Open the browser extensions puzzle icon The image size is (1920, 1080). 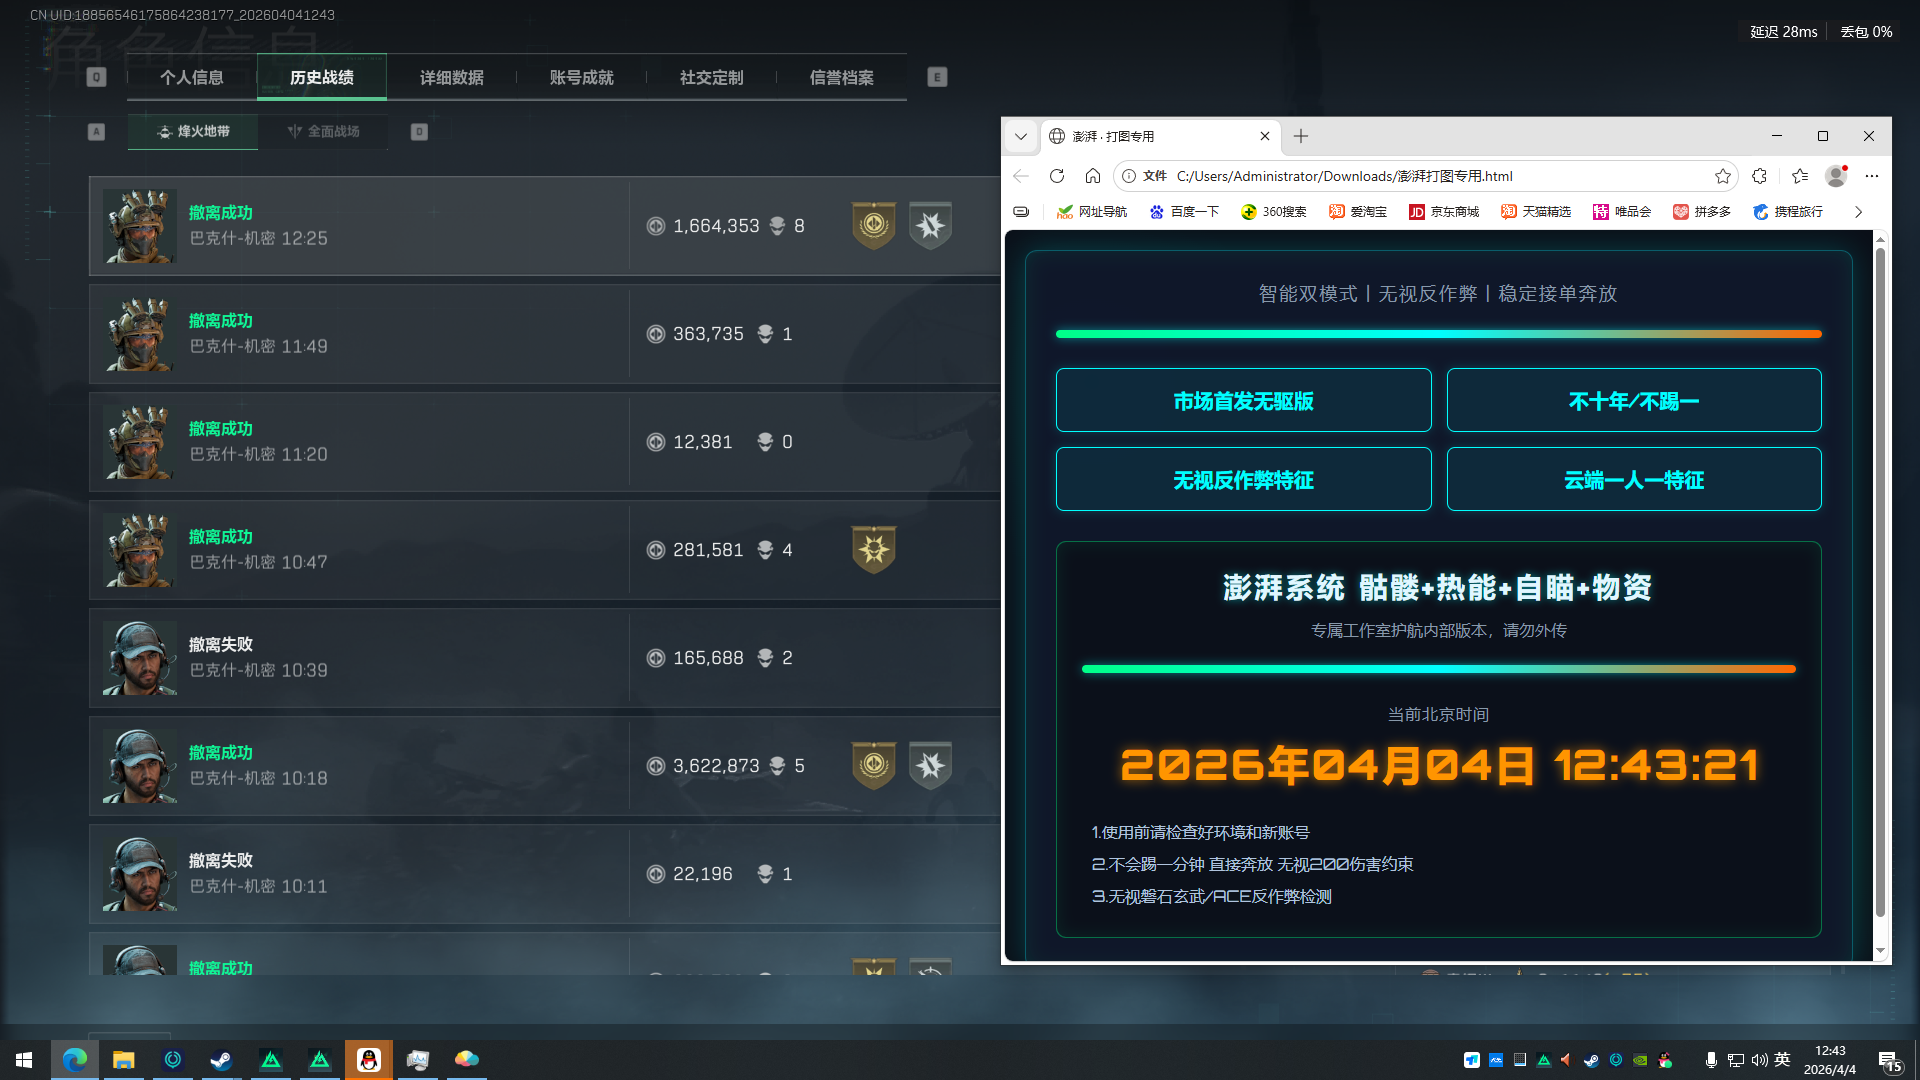(x=1760, y=176)
